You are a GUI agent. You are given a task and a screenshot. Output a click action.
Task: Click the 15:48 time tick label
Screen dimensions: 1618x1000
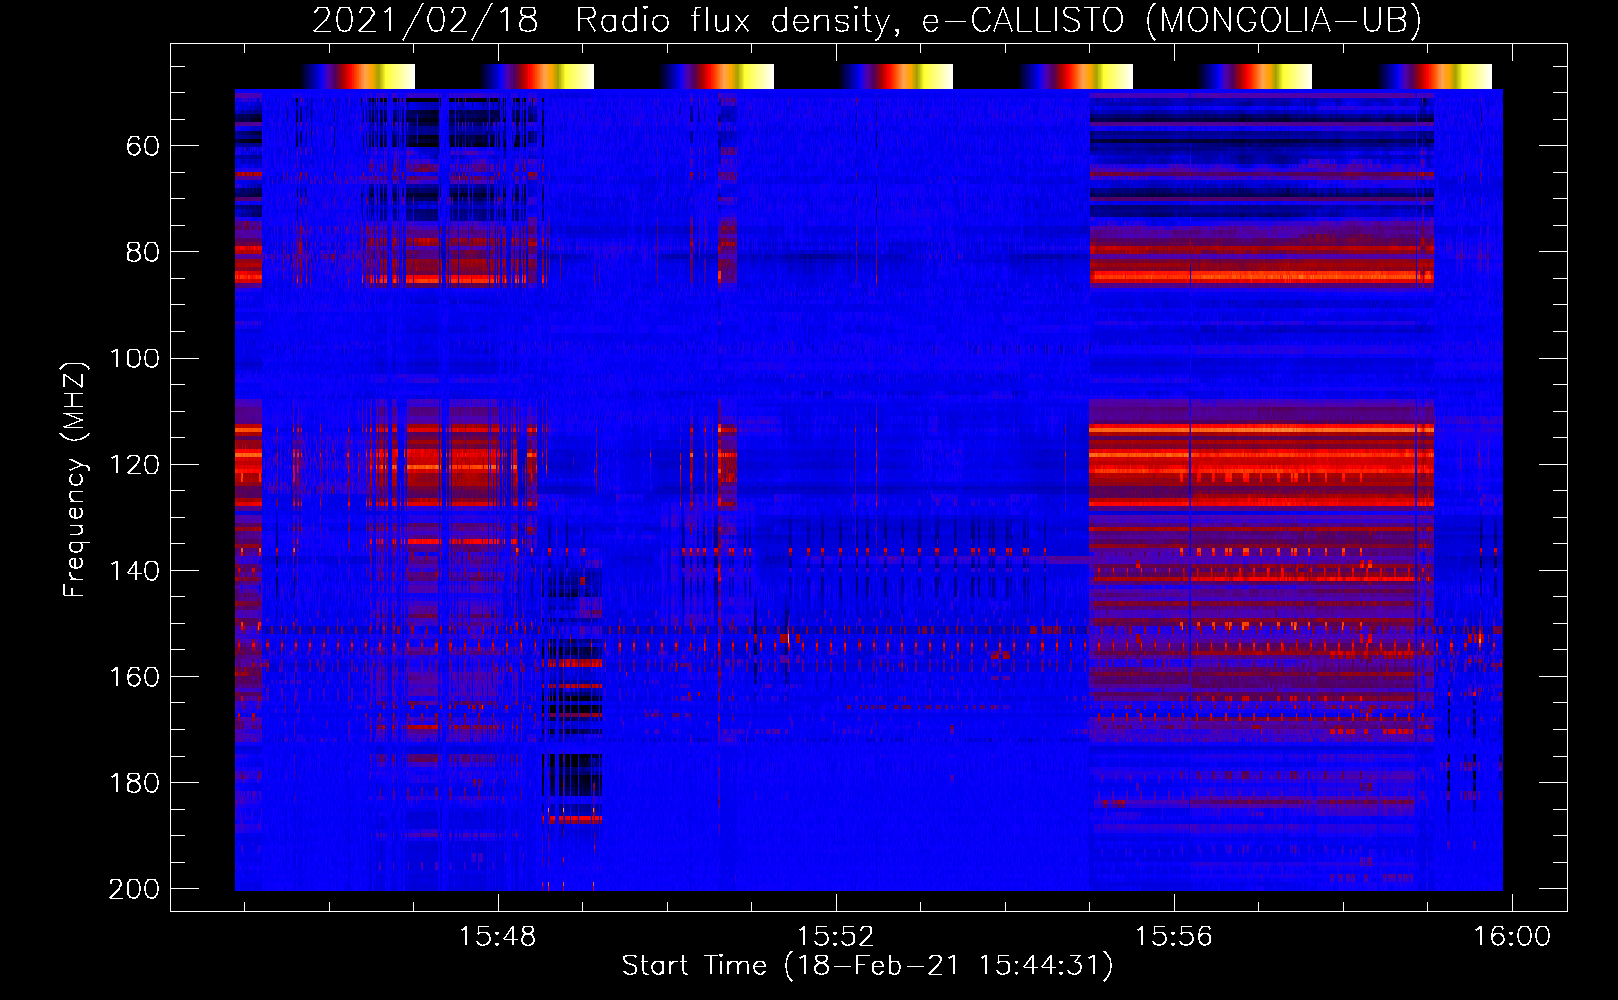(497, 937)
